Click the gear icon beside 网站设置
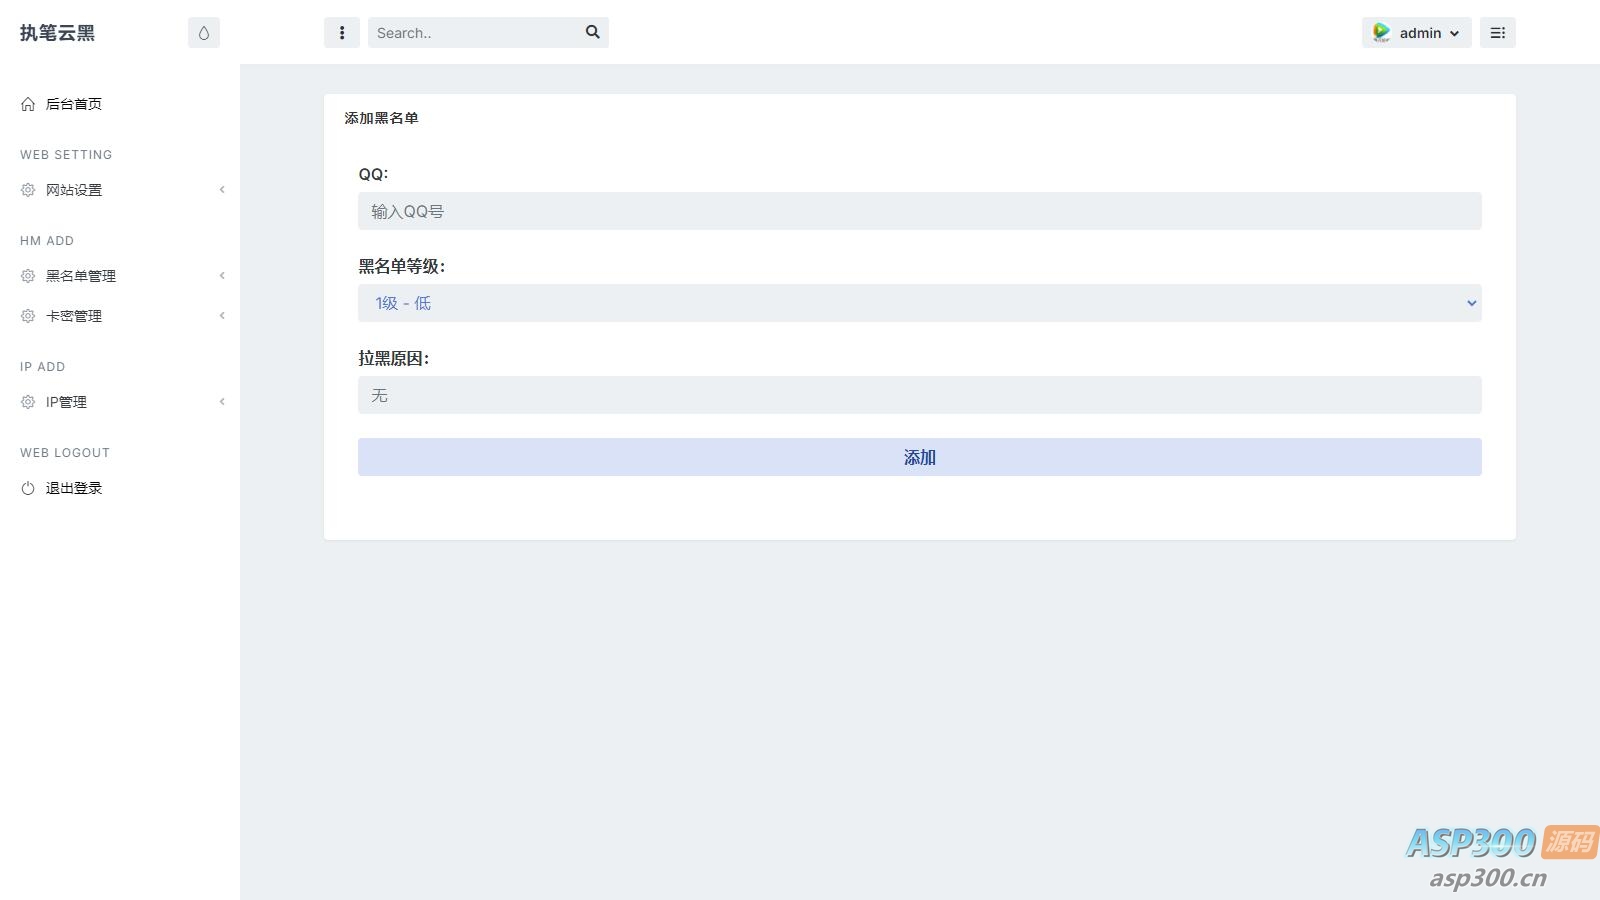The width and height of the screenshot is (1600, 900). click(x=28, y=190)
